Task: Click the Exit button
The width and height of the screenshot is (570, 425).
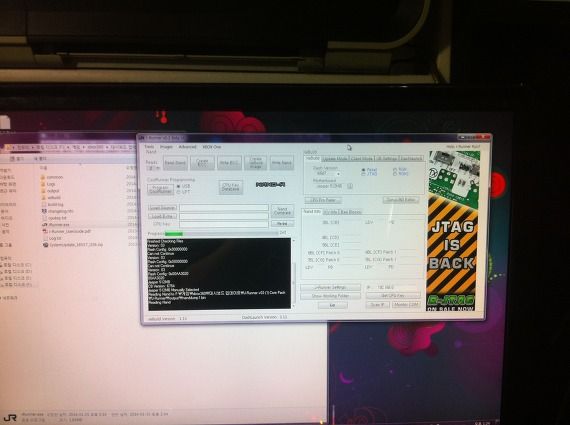Action: coord(333,305)
